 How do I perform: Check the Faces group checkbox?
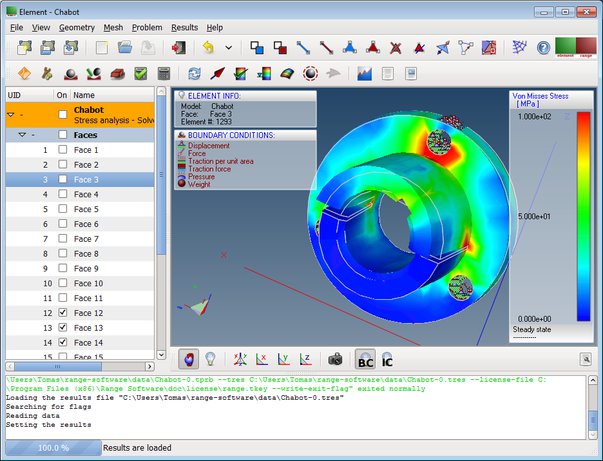click(63, 135)
